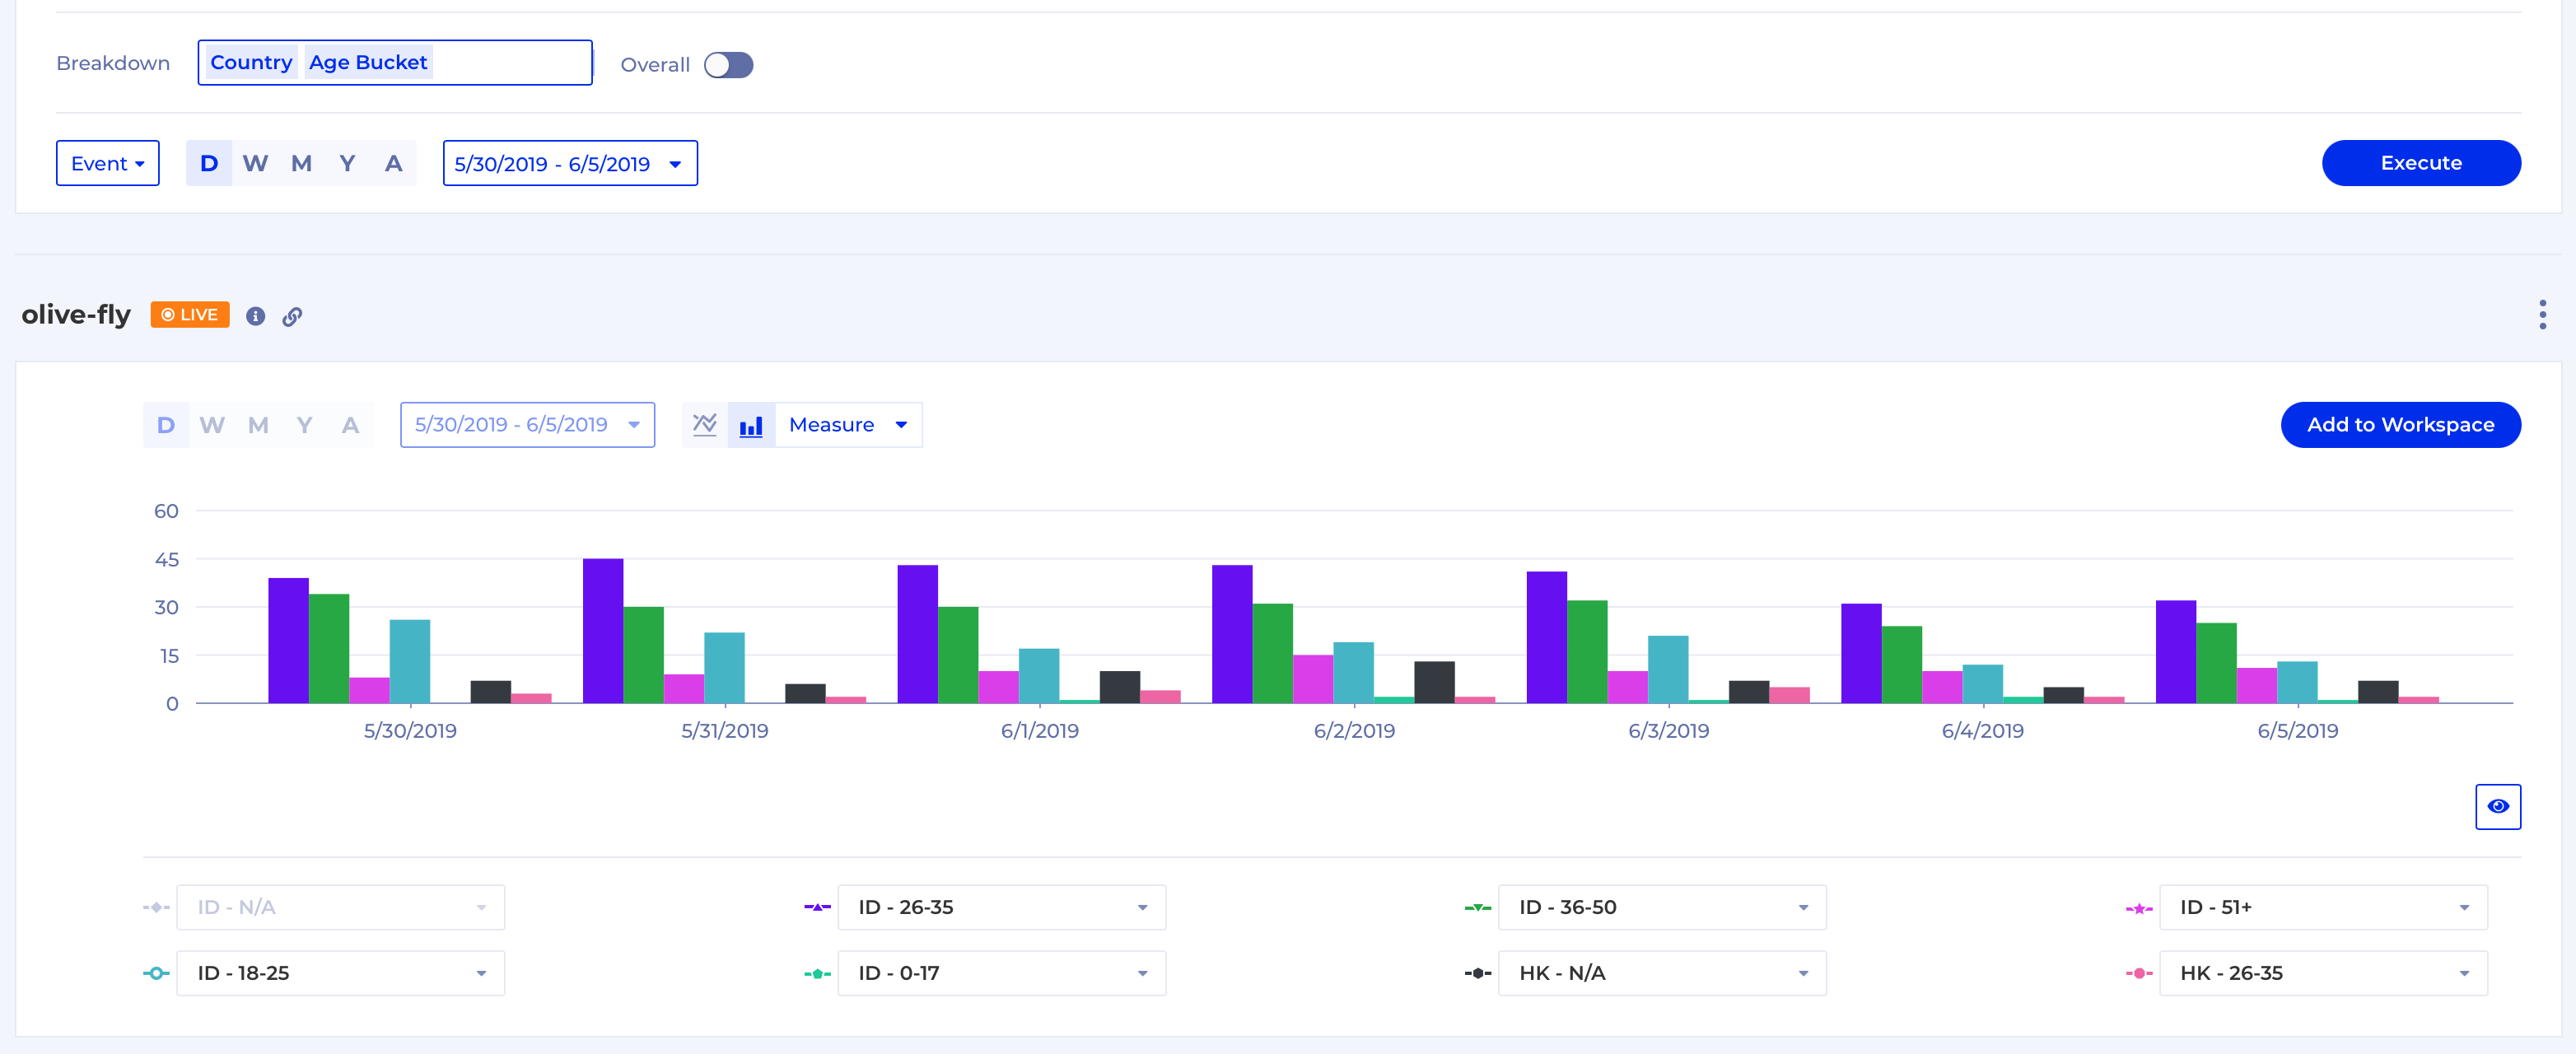Click the HK - N/A black legend marker

1477,973
